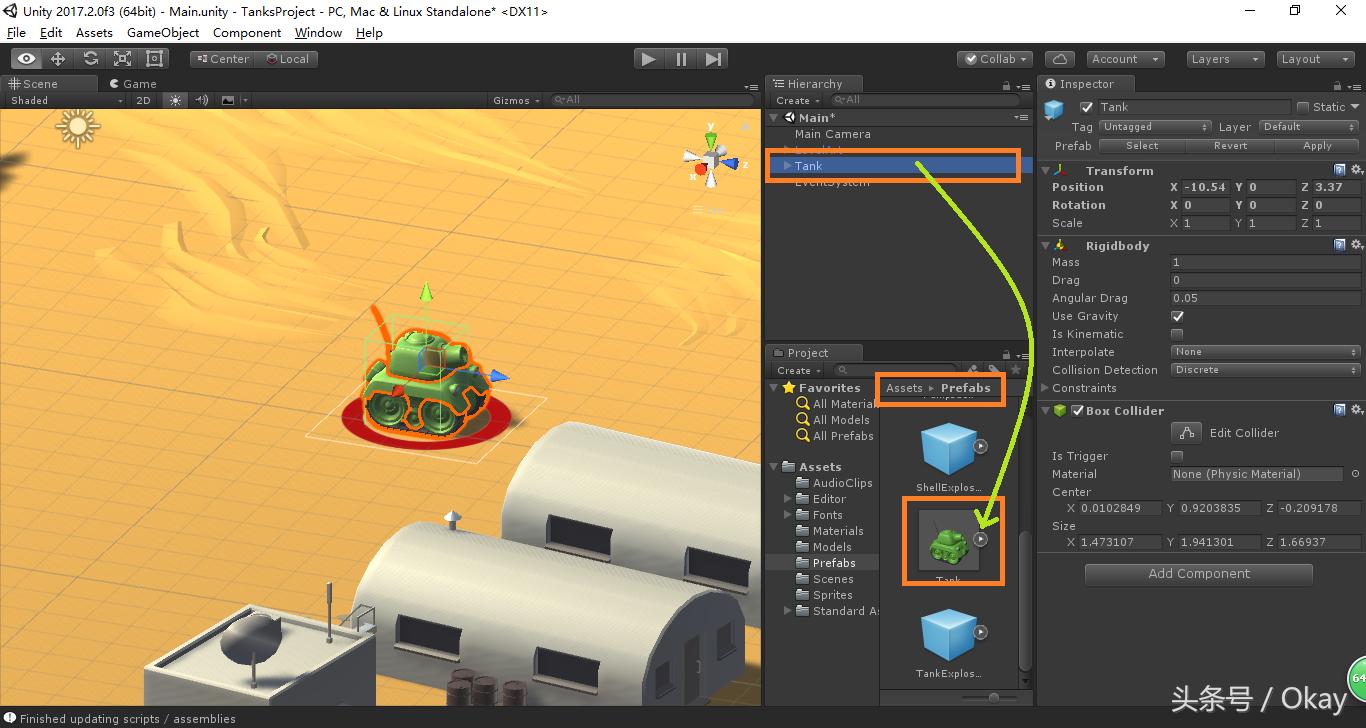1366x728 pixels.
Task: Select the Scale tool
Action: [x=122, y=58]
